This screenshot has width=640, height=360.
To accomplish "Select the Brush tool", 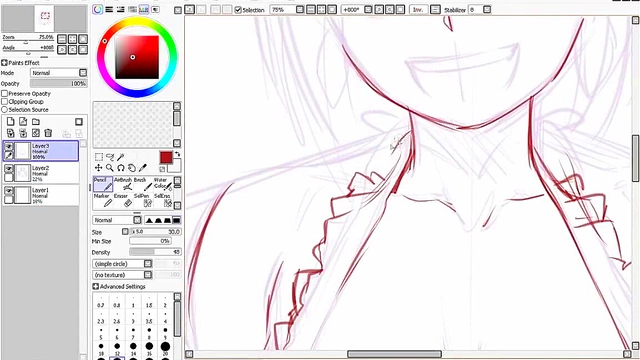I will click(x=142, y=184).
